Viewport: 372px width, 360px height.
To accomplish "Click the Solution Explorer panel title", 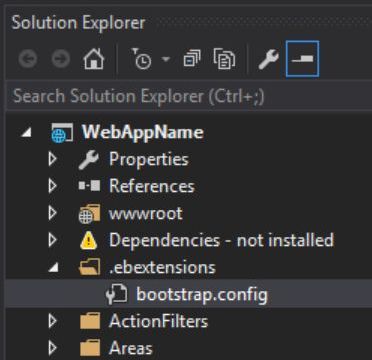I will coord(79,23).
